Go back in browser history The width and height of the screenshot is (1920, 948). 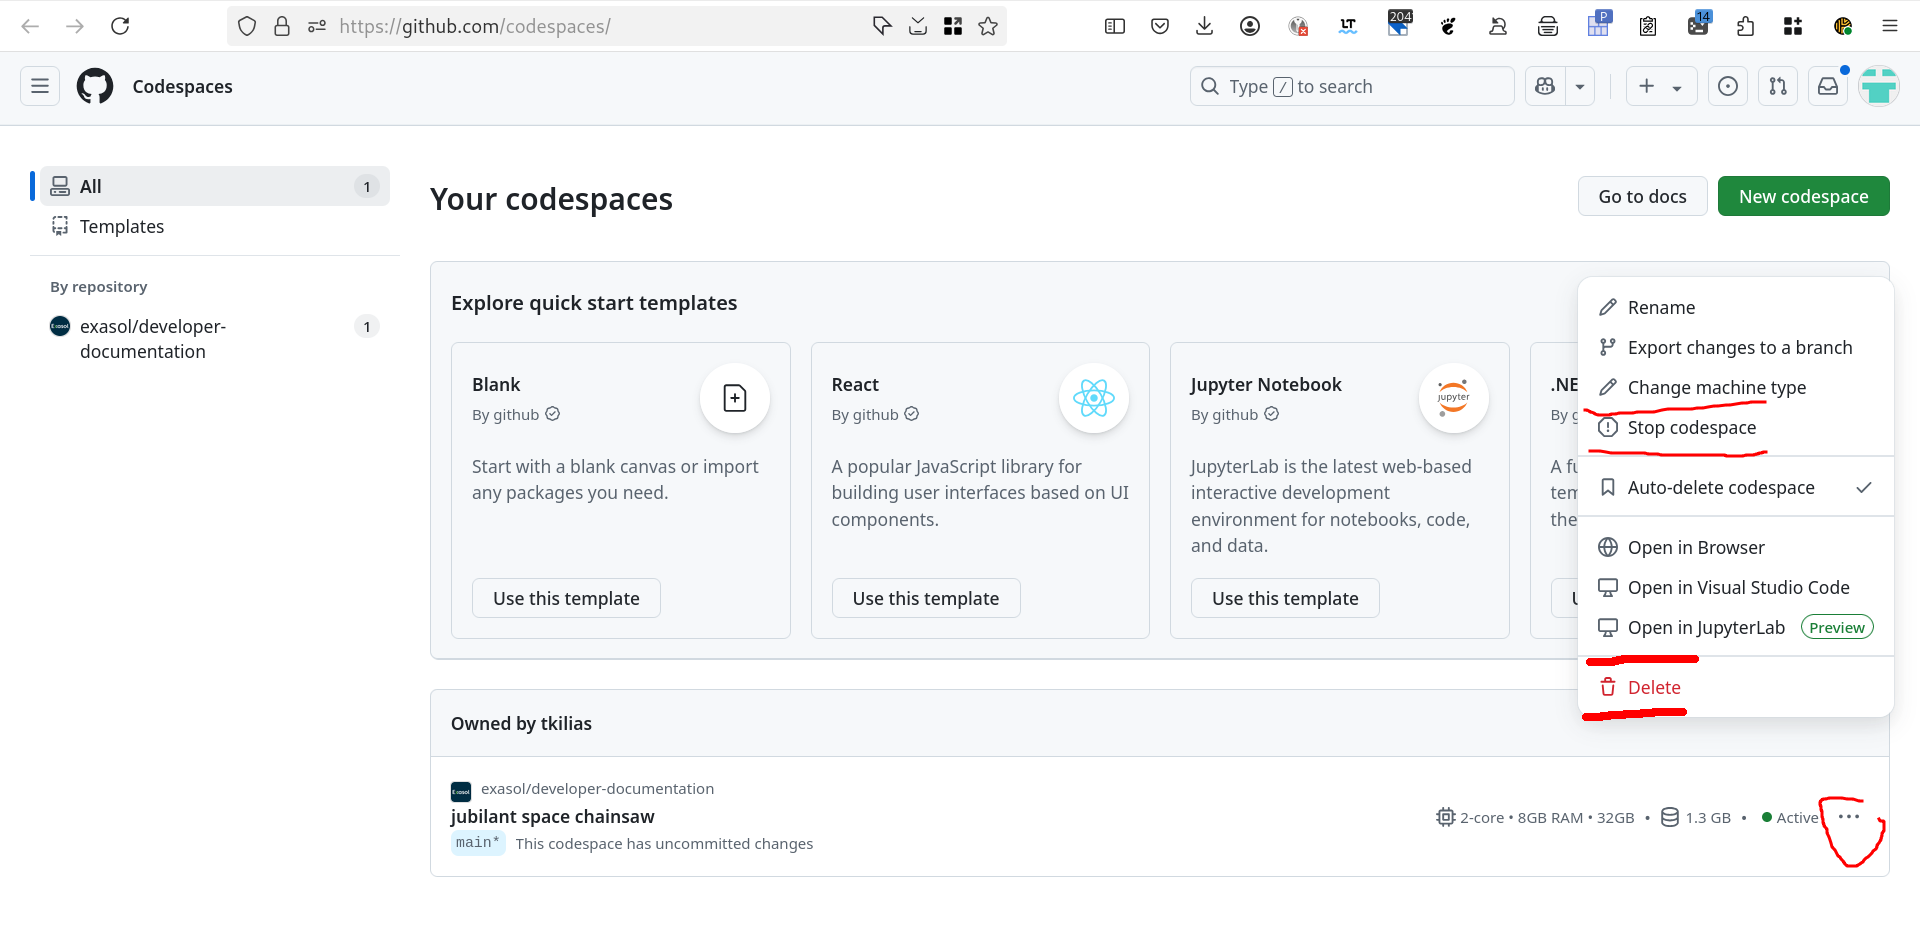(30, 26)
